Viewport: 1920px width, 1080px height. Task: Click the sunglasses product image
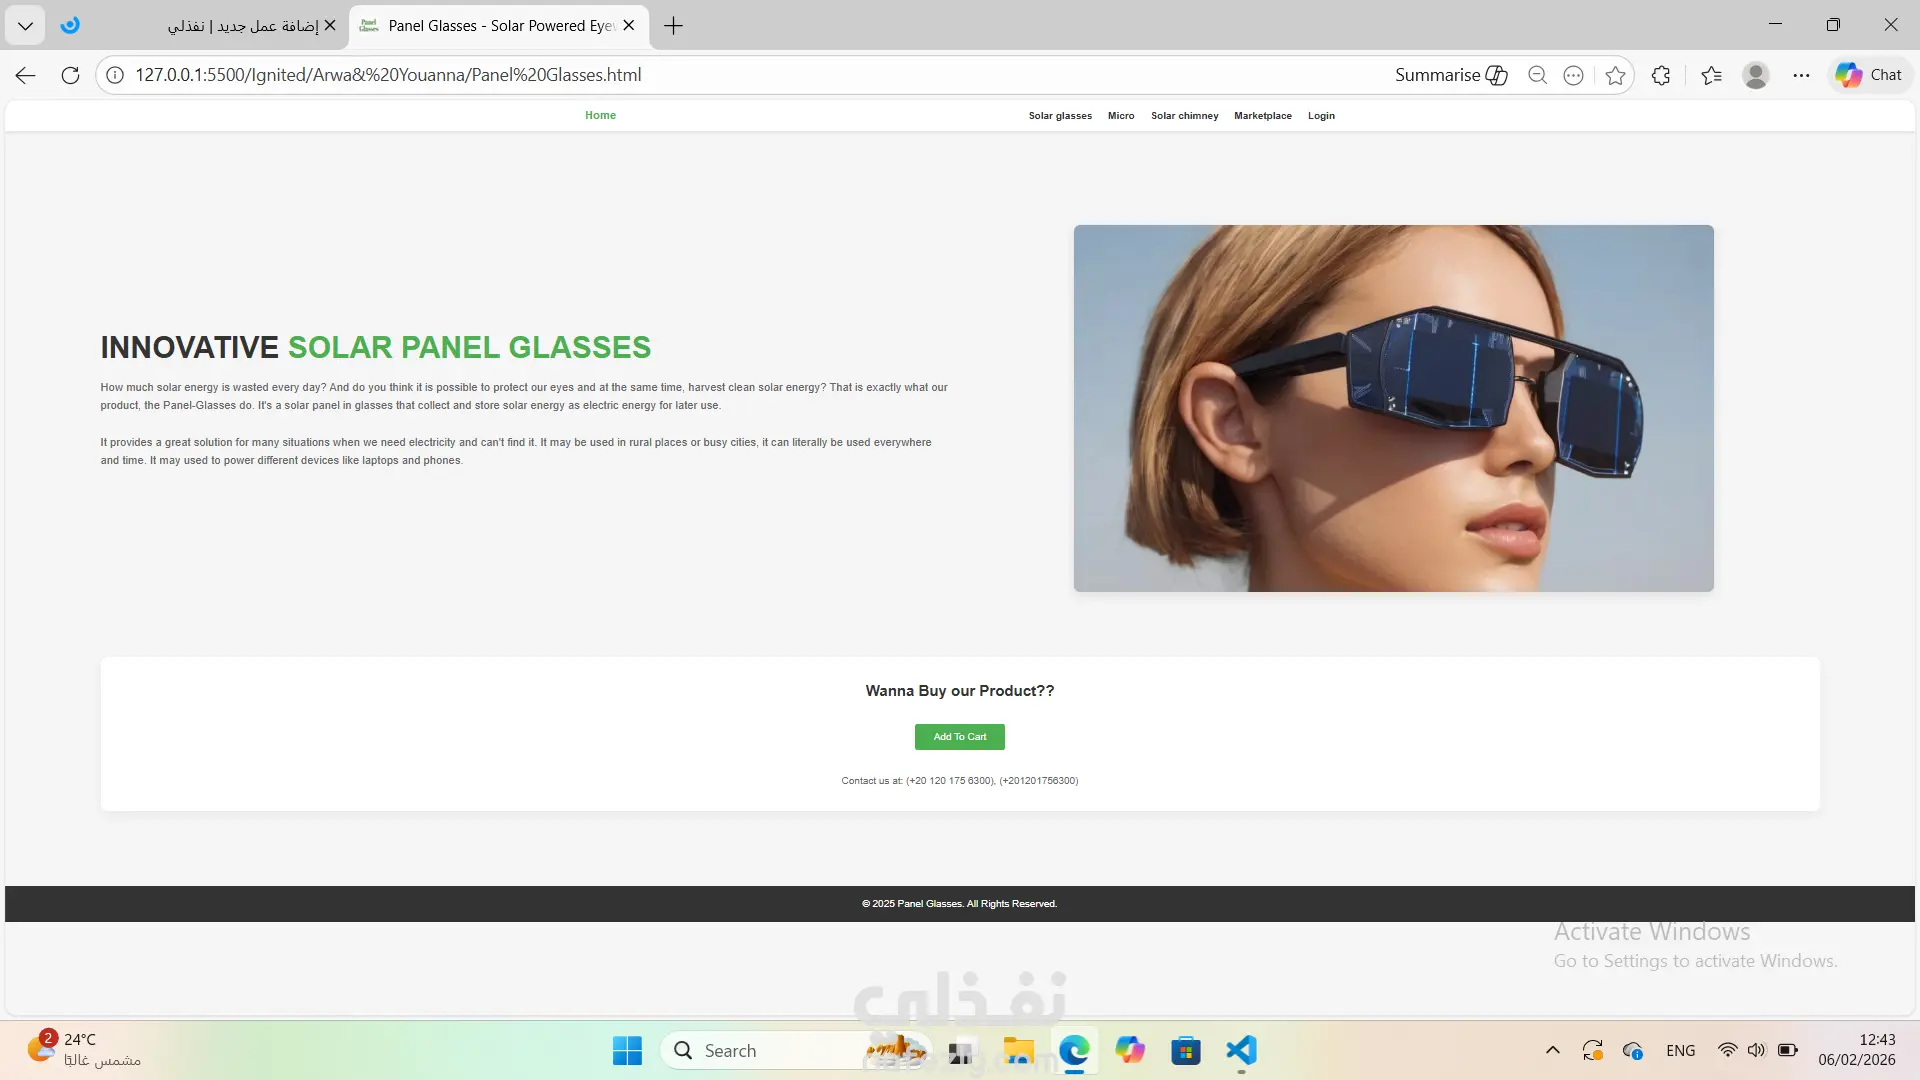point(1393,408)
